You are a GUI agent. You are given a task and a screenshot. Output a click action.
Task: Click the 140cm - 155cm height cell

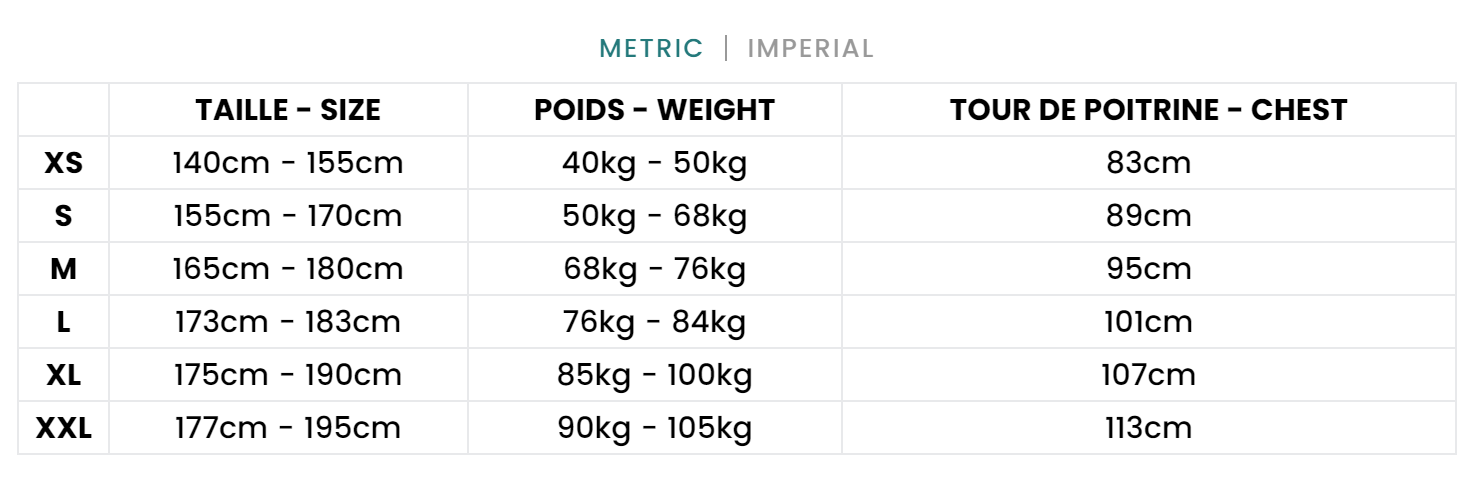point(288,163)
